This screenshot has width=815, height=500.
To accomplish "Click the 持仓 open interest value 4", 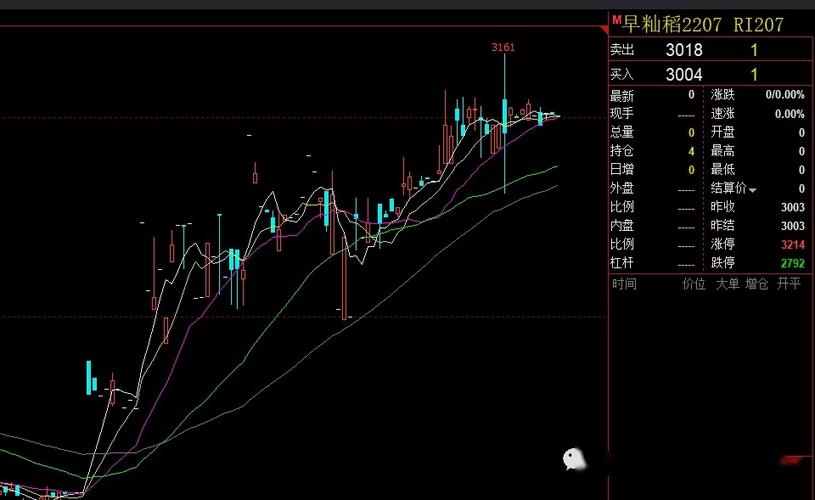I will point(691,151).
